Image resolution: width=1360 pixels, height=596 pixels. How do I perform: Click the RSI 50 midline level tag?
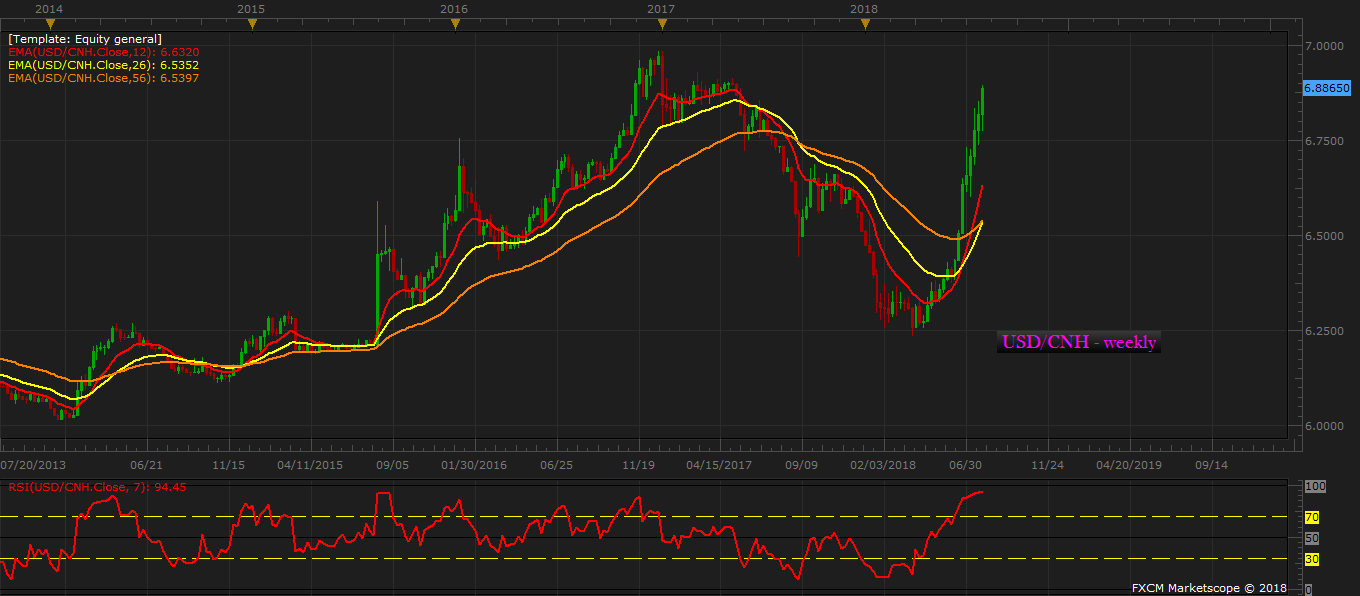[x=1312, y=538]
